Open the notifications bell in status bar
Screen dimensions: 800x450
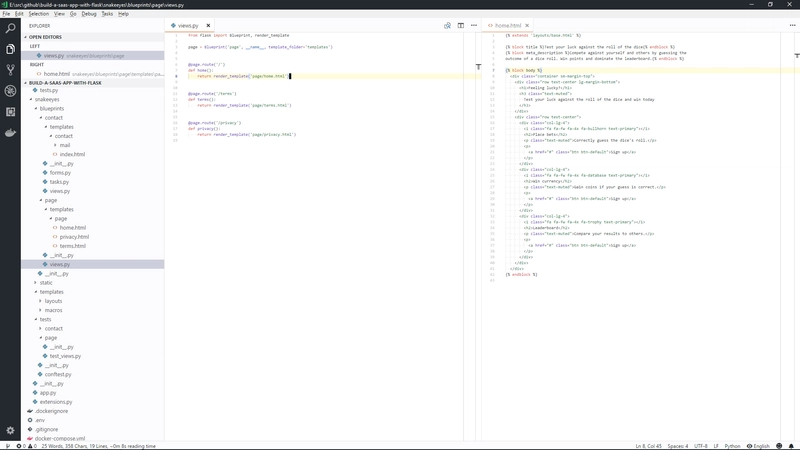pos(791,446)
